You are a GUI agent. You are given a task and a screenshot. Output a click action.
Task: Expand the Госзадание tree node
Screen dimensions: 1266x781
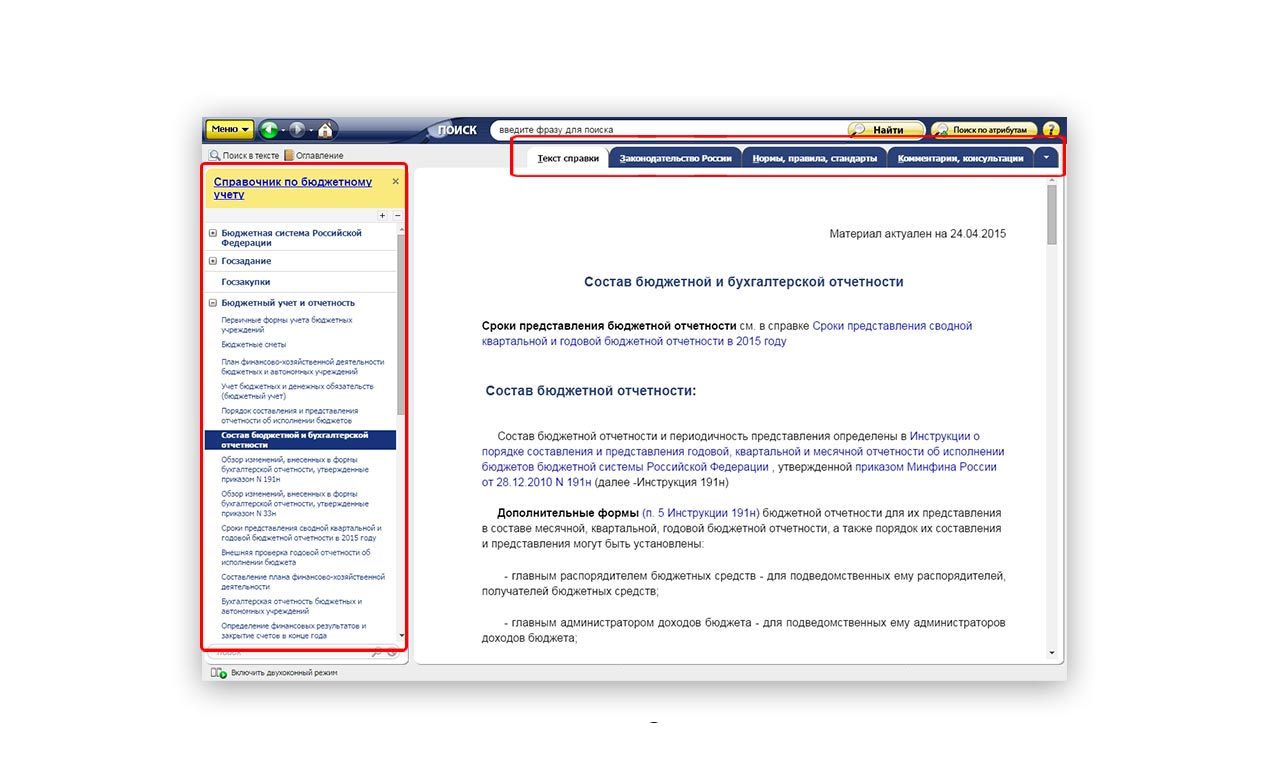tap(213, 261)
